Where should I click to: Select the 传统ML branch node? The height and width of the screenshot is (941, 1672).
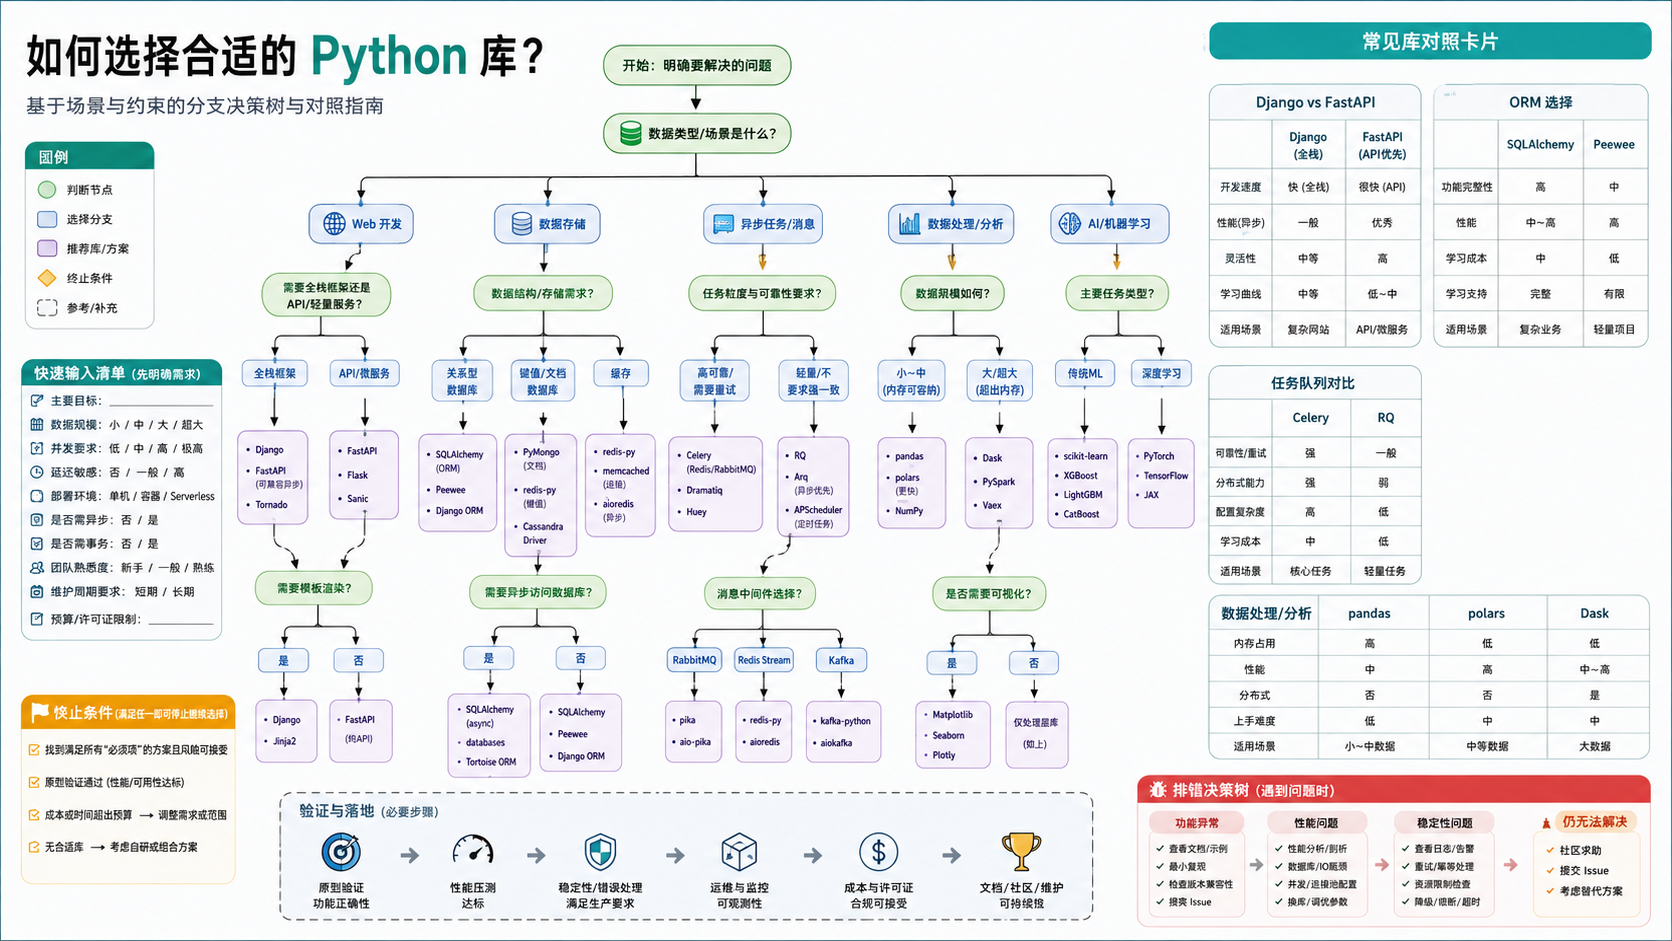pos(1085,373)
